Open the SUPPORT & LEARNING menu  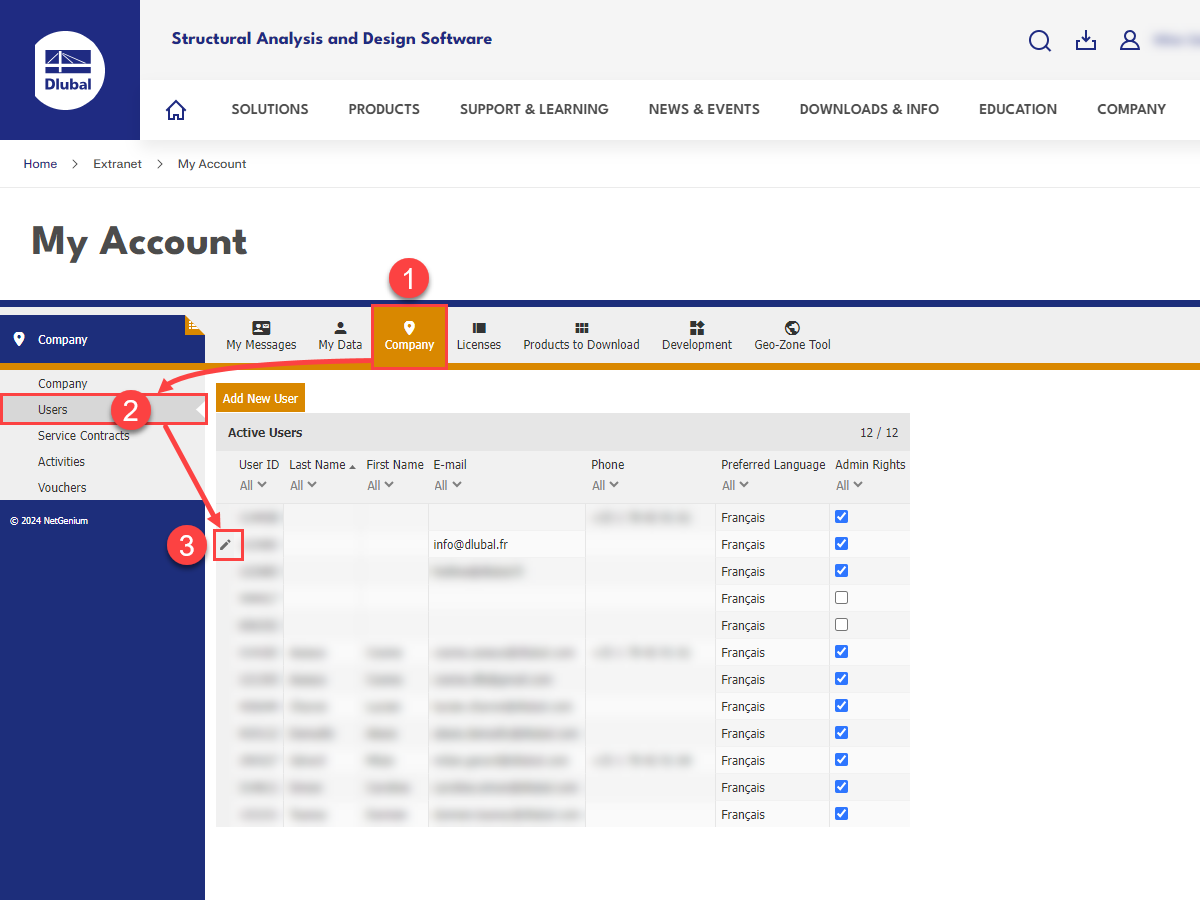[x=534, y=110]
